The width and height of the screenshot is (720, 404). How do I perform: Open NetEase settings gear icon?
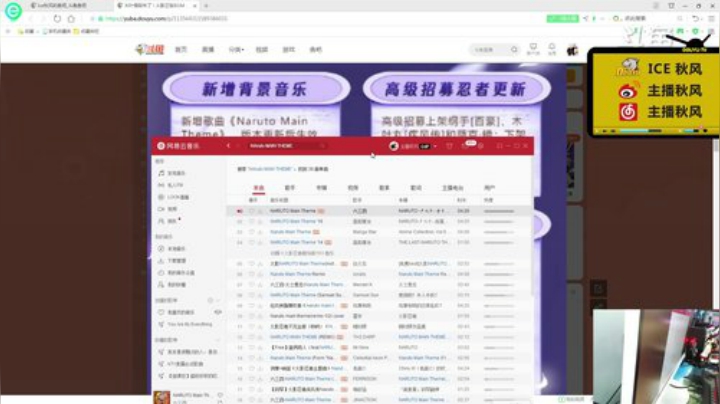tap(480, 146)
